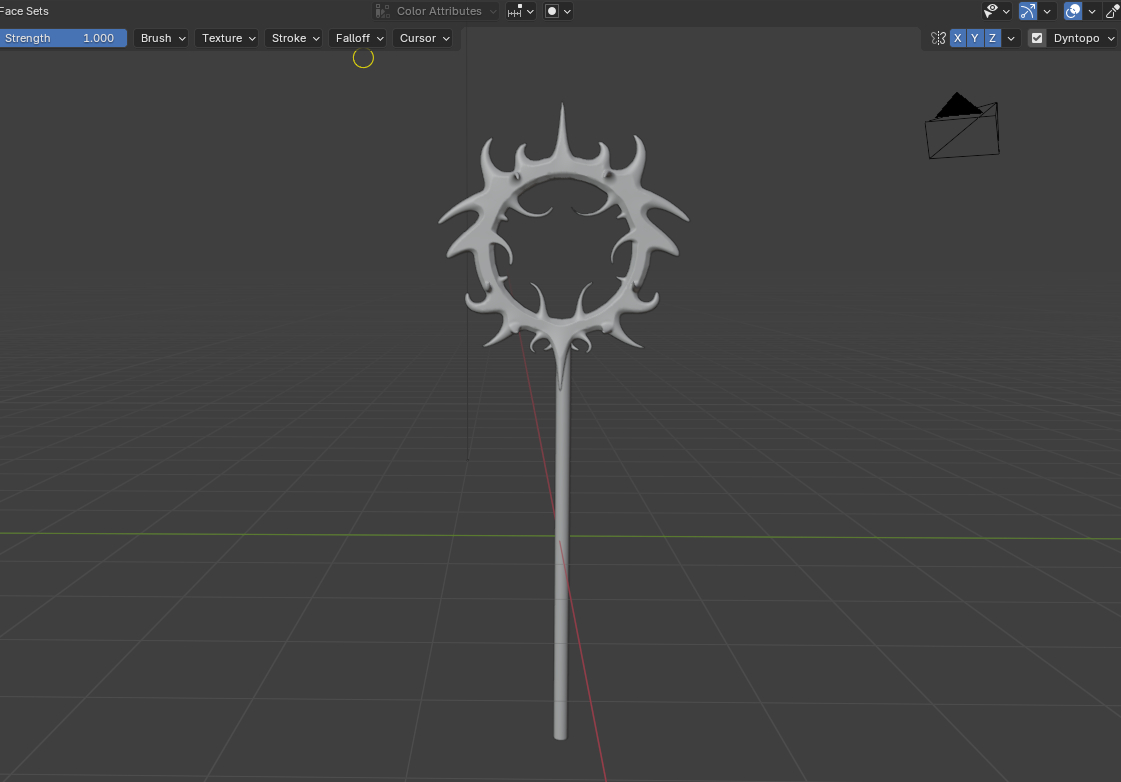
Task: Toggle Y axis symmetry
Action: coord(975,38)
